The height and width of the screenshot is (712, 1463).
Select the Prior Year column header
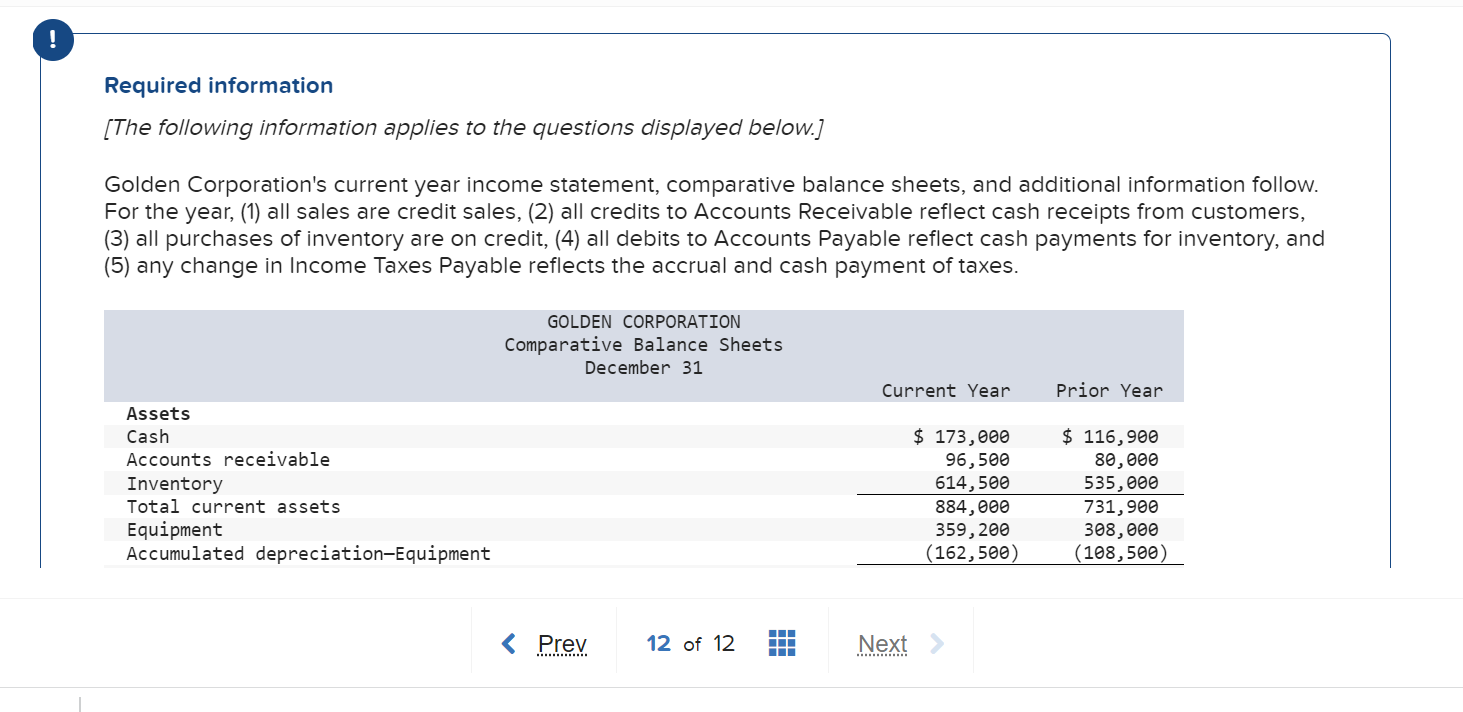point(1108,390)
